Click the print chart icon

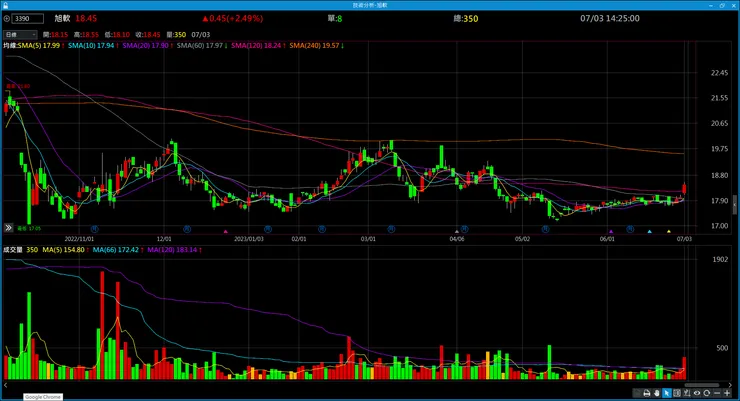pyautogui.click(x=647, y=393)
